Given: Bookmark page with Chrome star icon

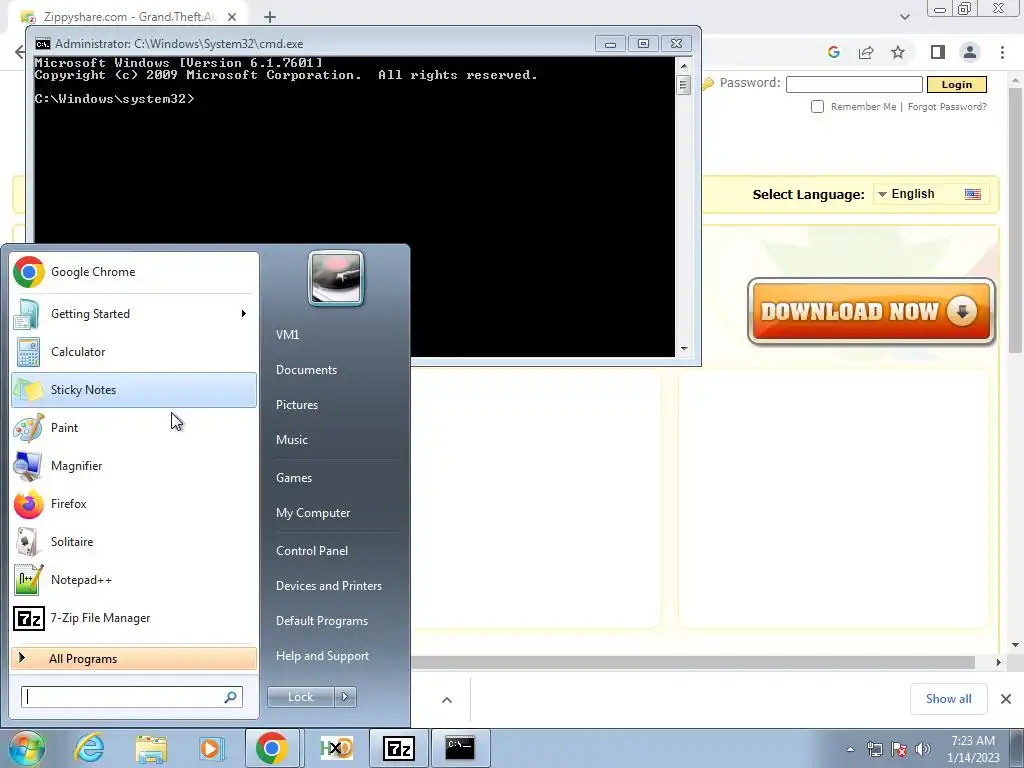Looking at the screenshot, I should [x=898, y=52].
